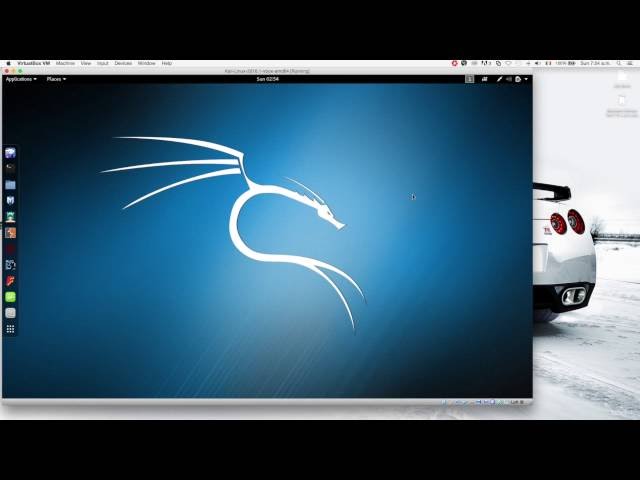This screenshot has width=640, height=480.
Task: Expand Kali system menu dropdown arrow
Action: point(526,79)
